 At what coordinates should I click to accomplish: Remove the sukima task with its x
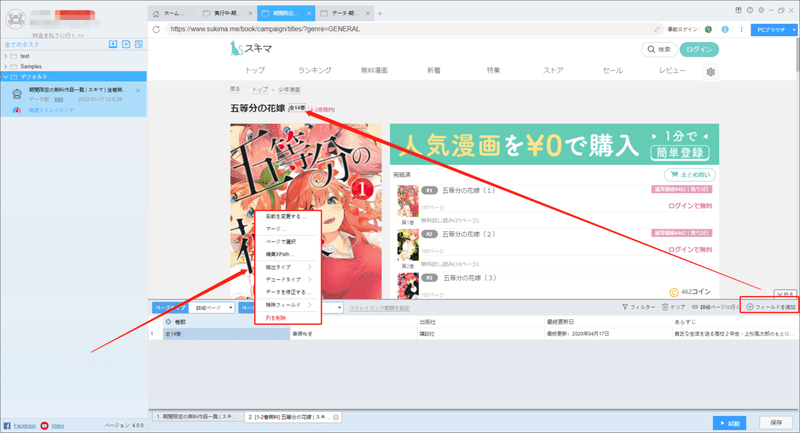(138, 91)
